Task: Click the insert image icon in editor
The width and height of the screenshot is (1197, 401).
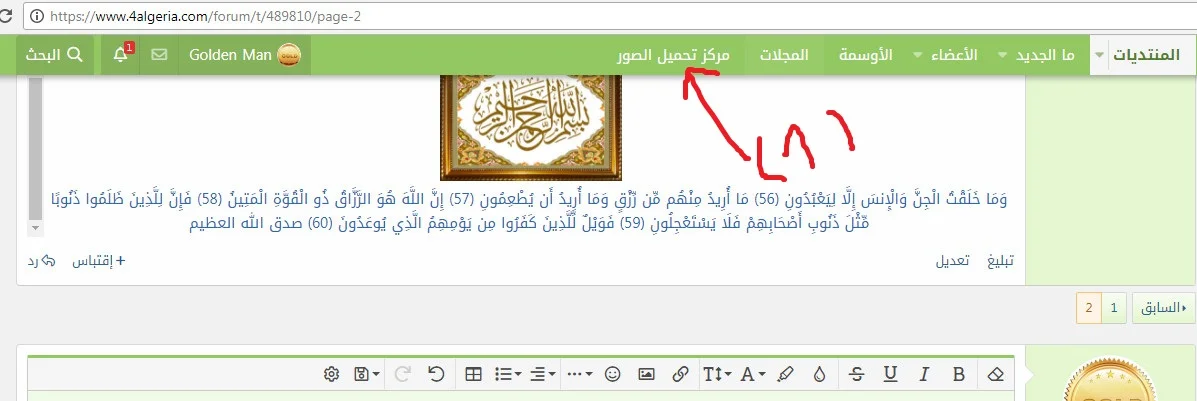Action: (646, 374)
